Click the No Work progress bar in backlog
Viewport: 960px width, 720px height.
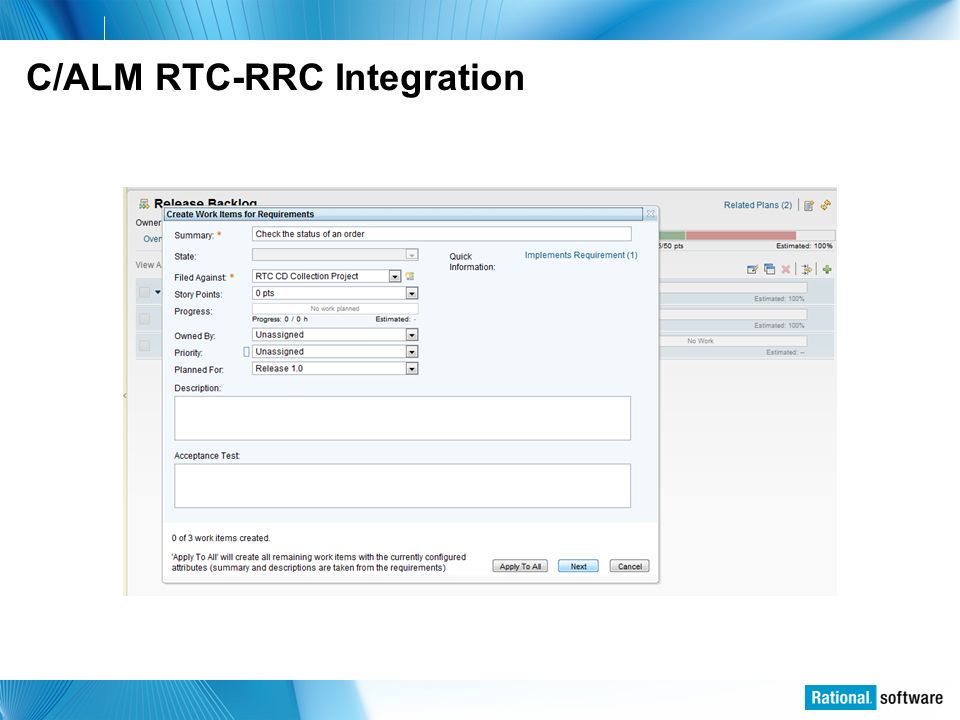click(x=733, y=341)
